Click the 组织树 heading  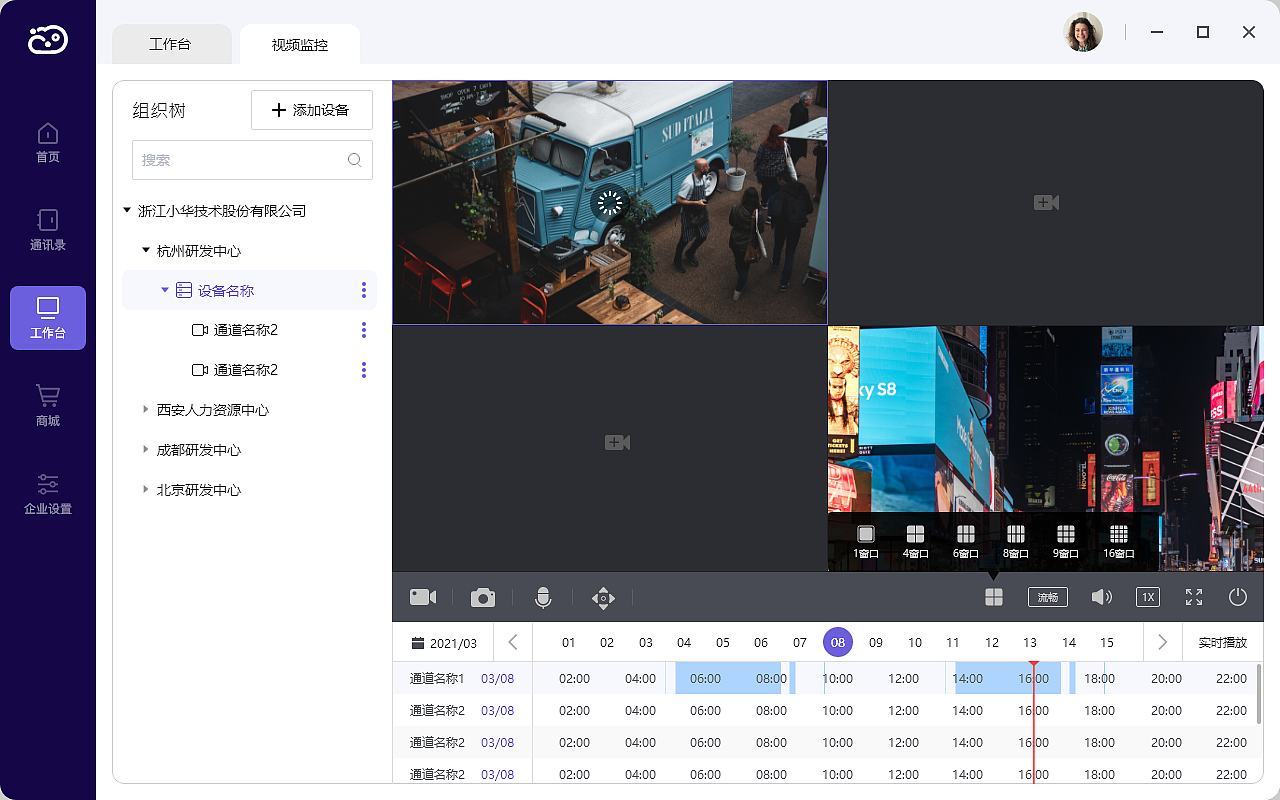(x=159, y=110)
